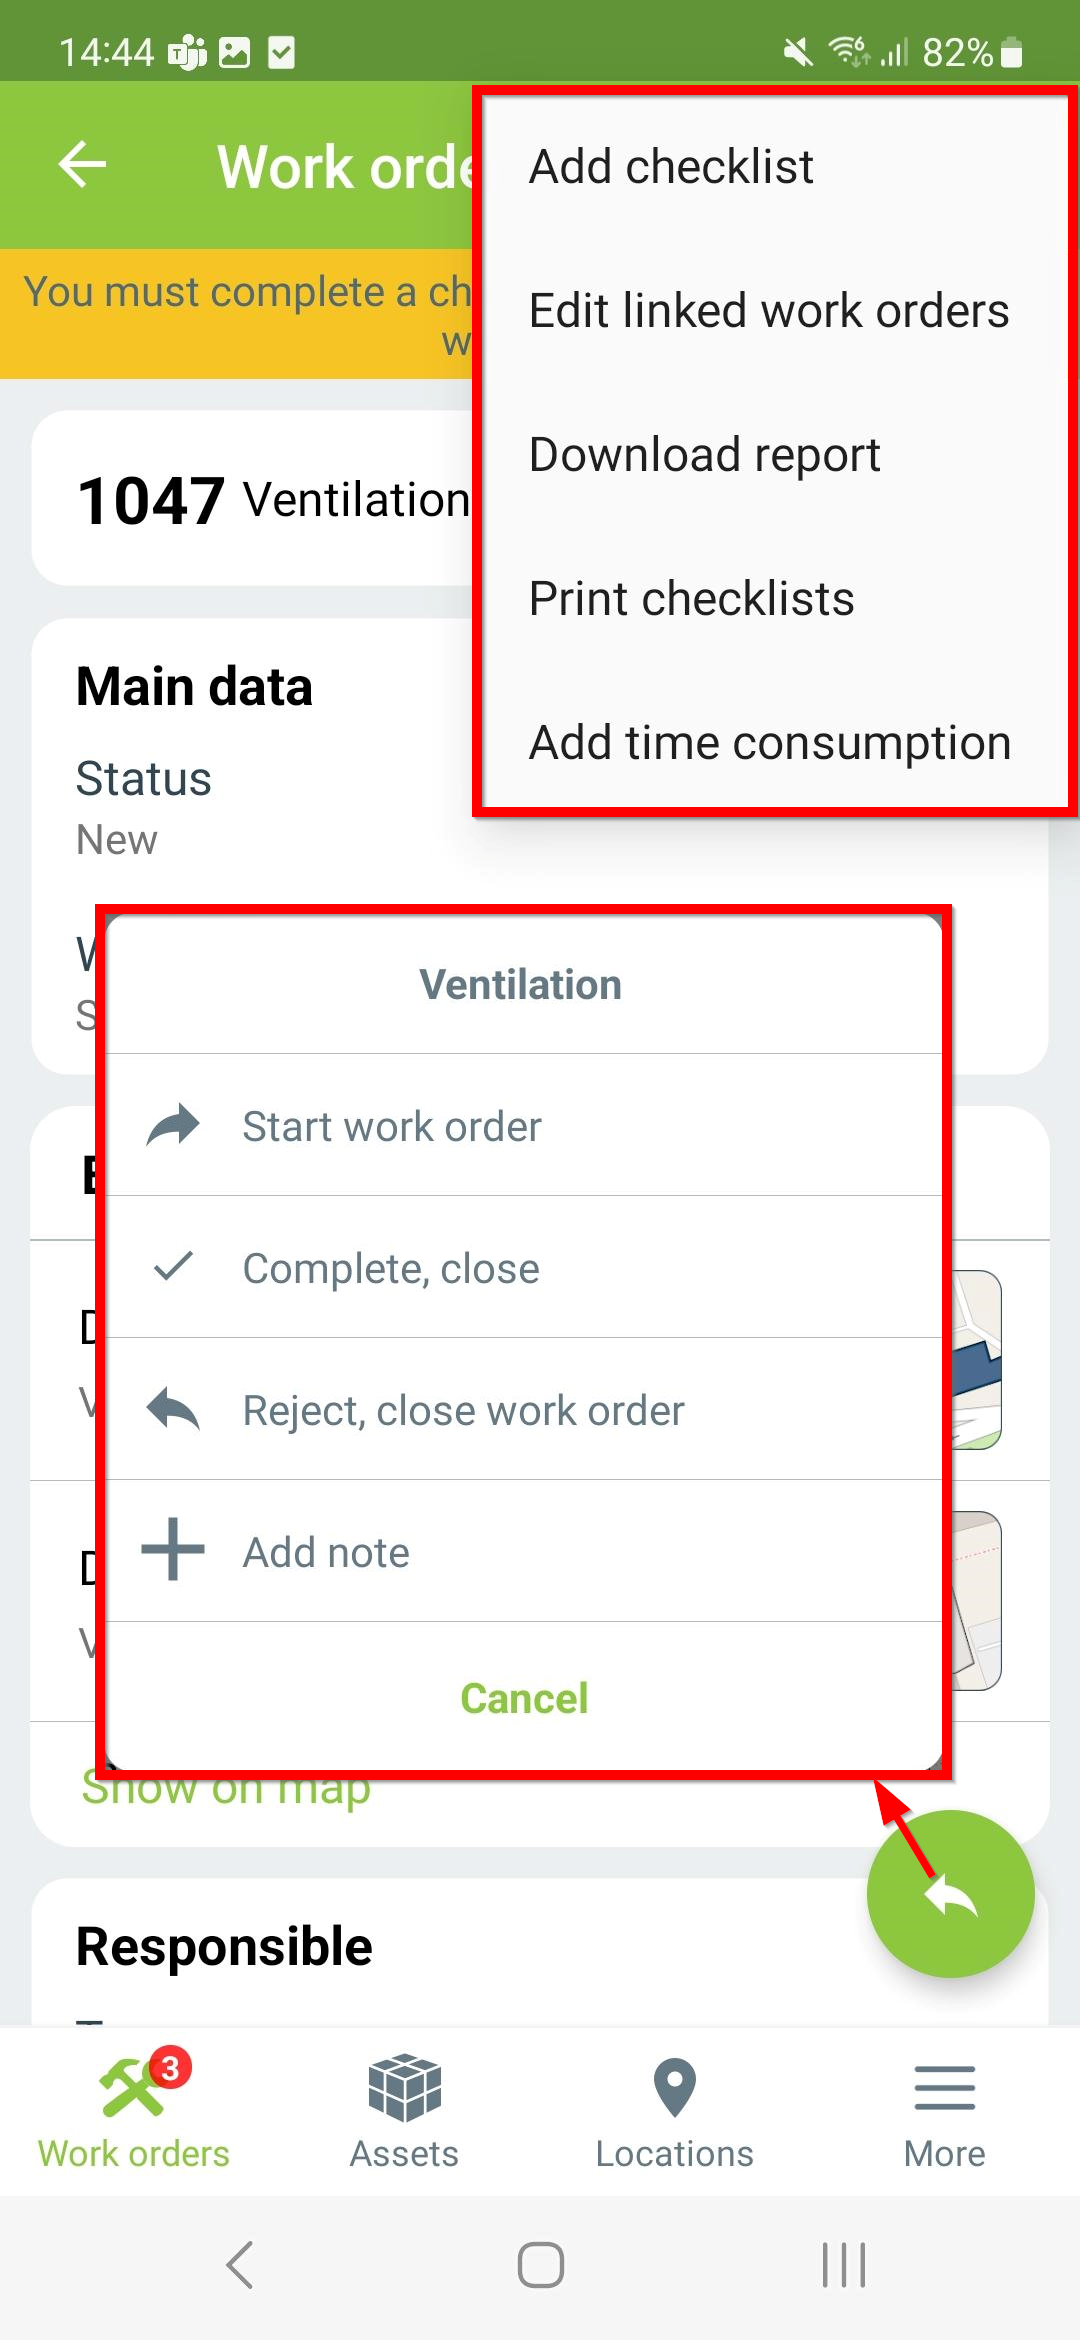The height and width of the screenshot is (2340, 1080).
Task: Select Complete, close action
Action: 524,1268
